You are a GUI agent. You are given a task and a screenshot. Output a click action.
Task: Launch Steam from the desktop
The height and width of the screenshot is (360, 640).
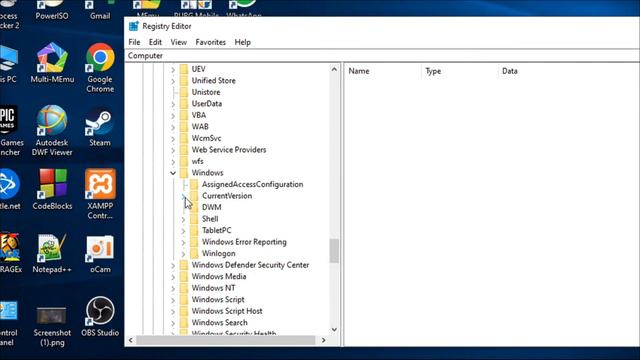point(100,127)
